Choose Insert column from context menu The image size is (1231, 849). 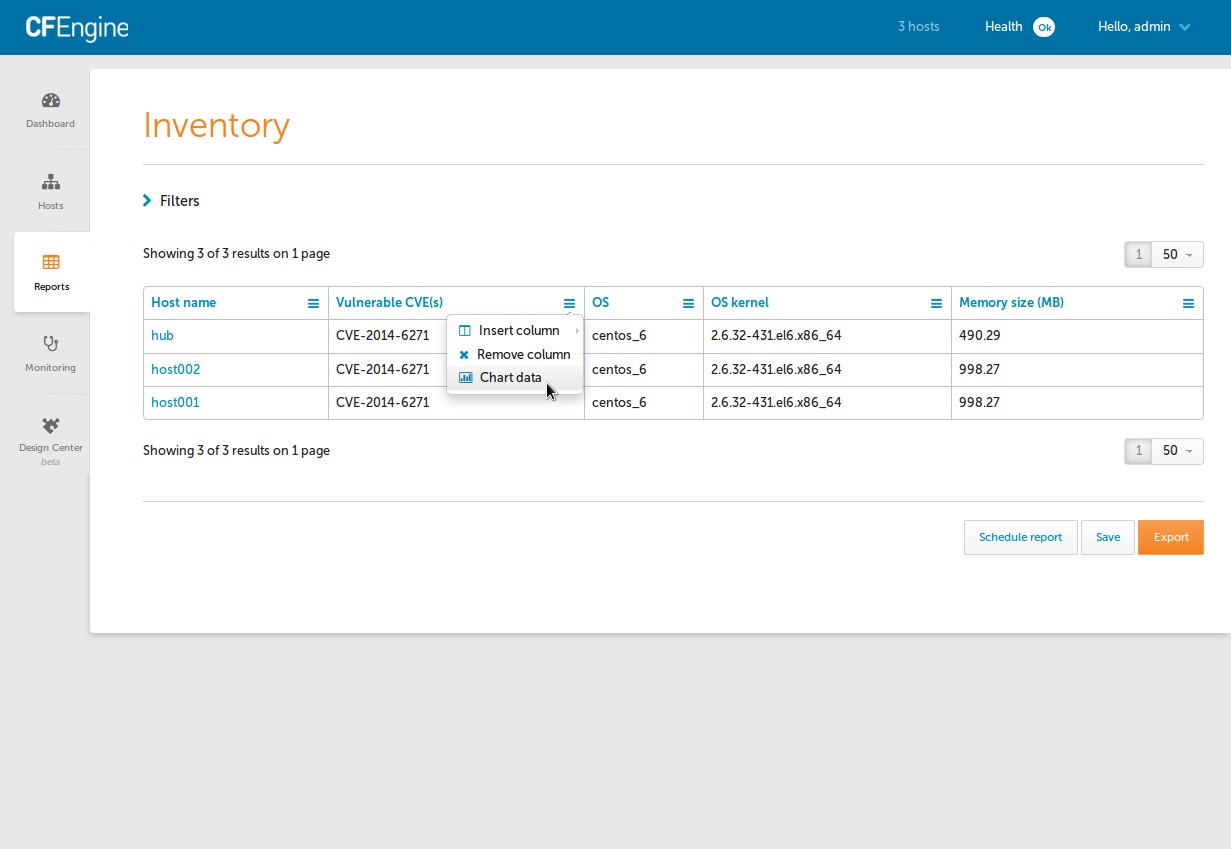point(518,331)
